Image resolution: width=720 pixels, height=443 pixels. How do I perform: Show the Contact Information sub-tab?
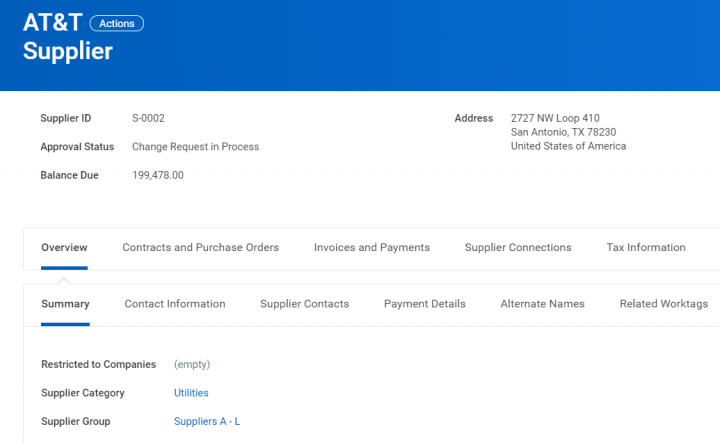click(174, 304)
